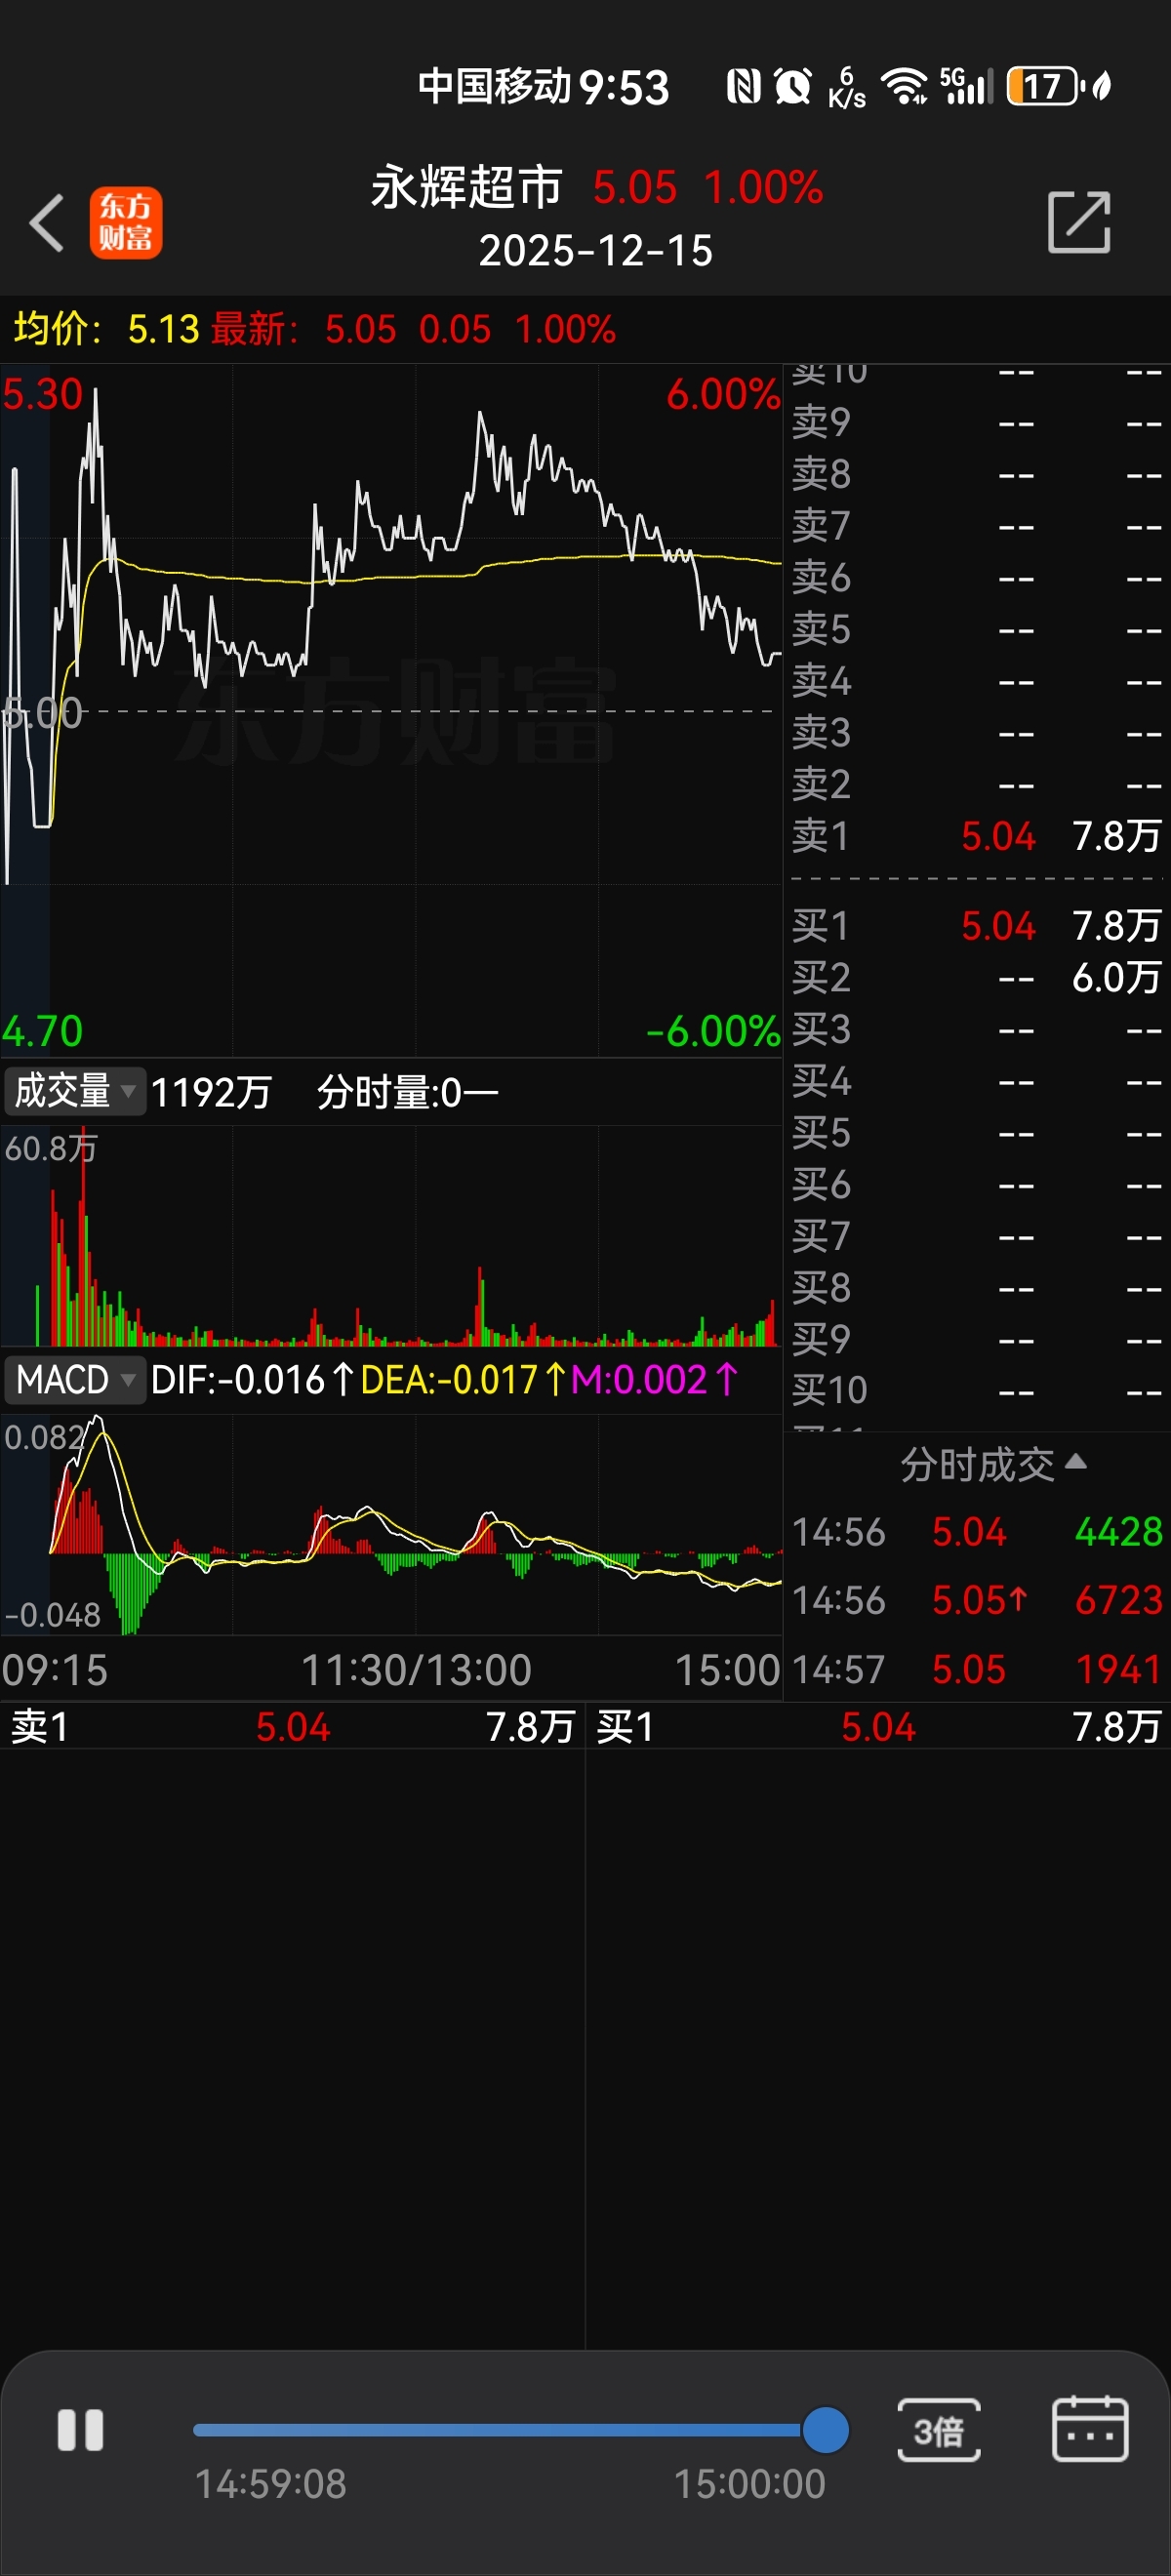Expand the MACD indicator dropdown
The height and width of the screenshot is (2576, 1171).
74,1380
